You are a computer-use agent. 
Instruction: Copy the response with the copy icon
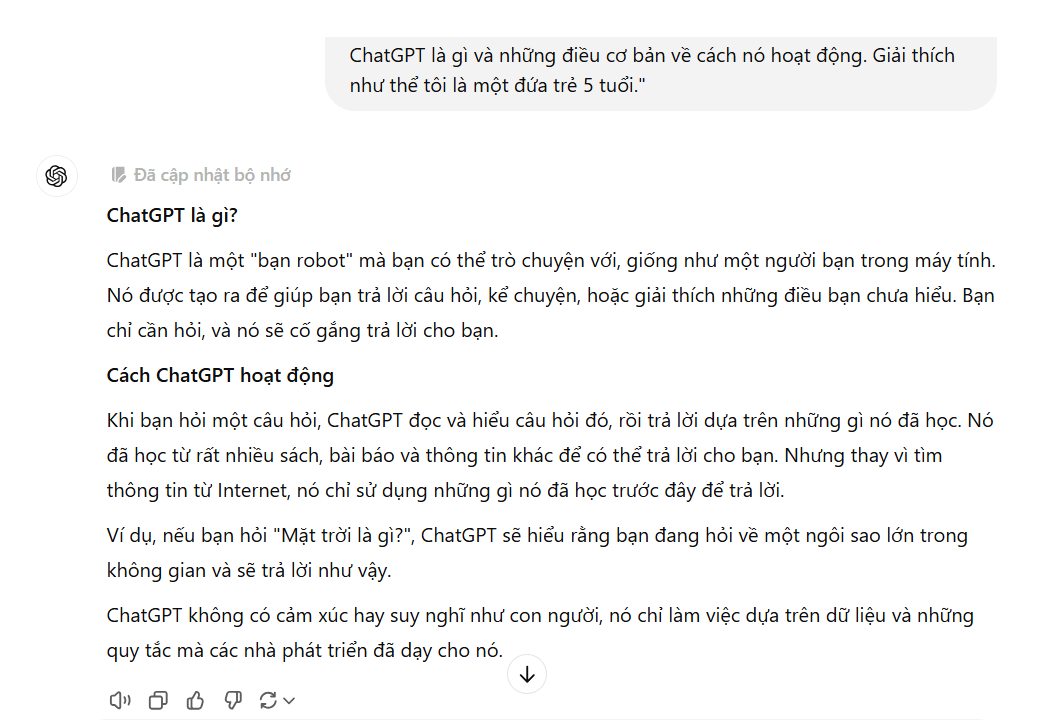pyautogui.click(x=158, y=700)
